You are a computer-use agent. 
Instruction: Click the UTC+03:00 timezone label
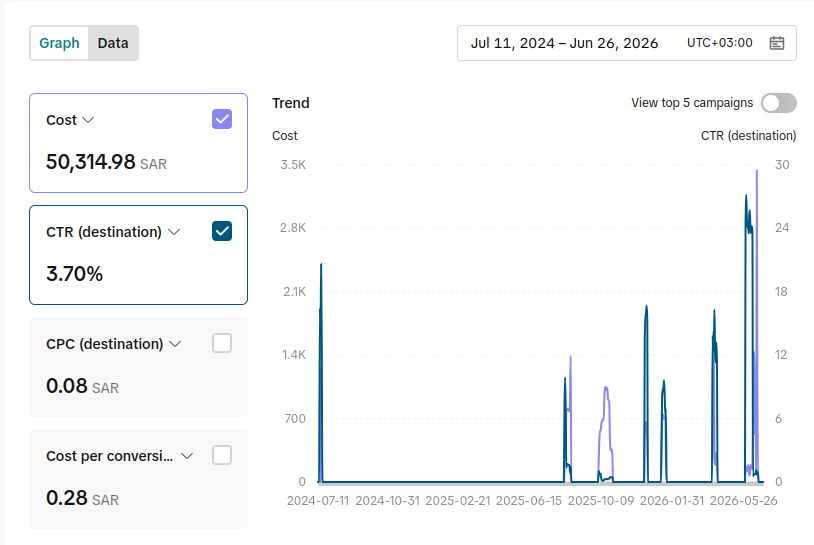[x=720, y=43]
